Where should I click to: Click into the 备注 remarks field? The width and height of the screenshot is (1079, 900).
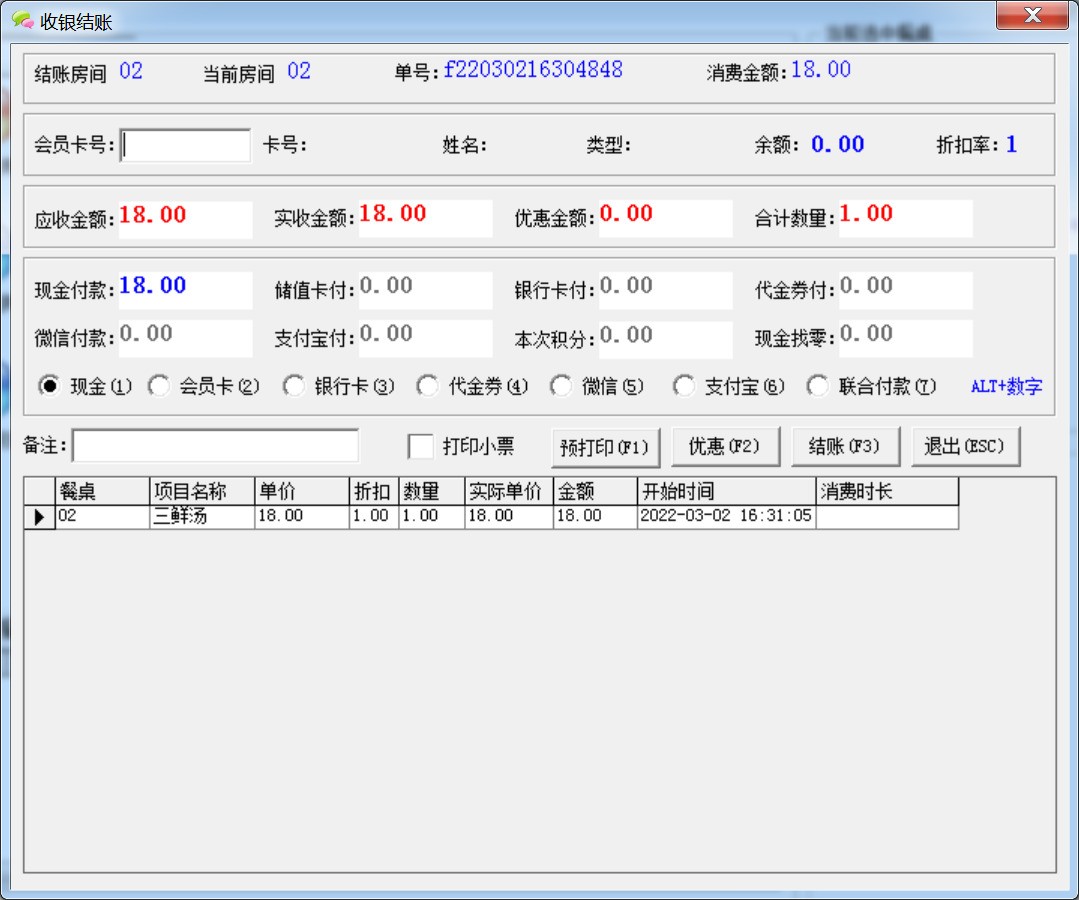click(x=215, y=446)
